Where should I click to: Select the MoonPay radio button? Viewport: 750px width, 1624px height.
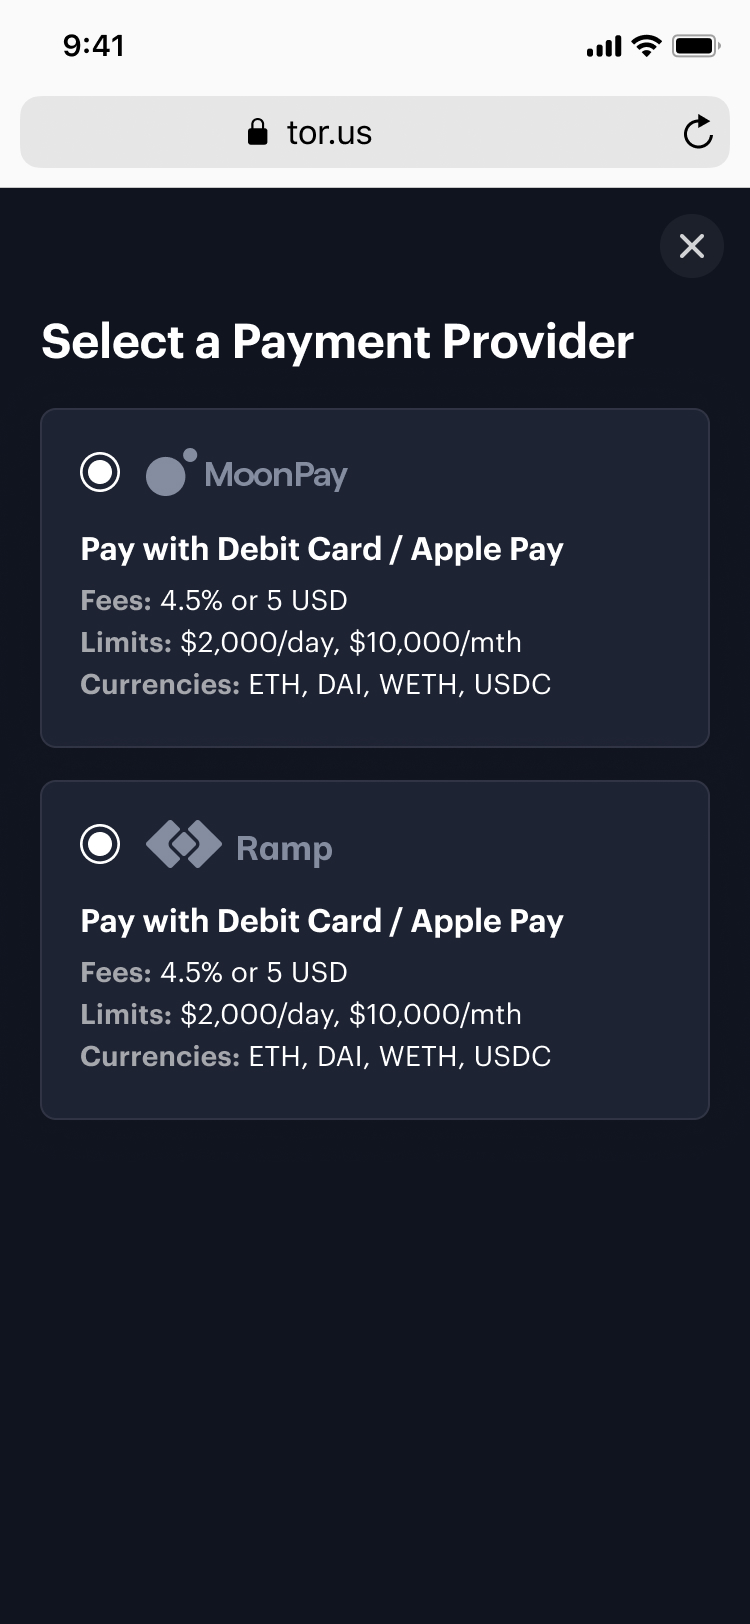tap(100, 472)
